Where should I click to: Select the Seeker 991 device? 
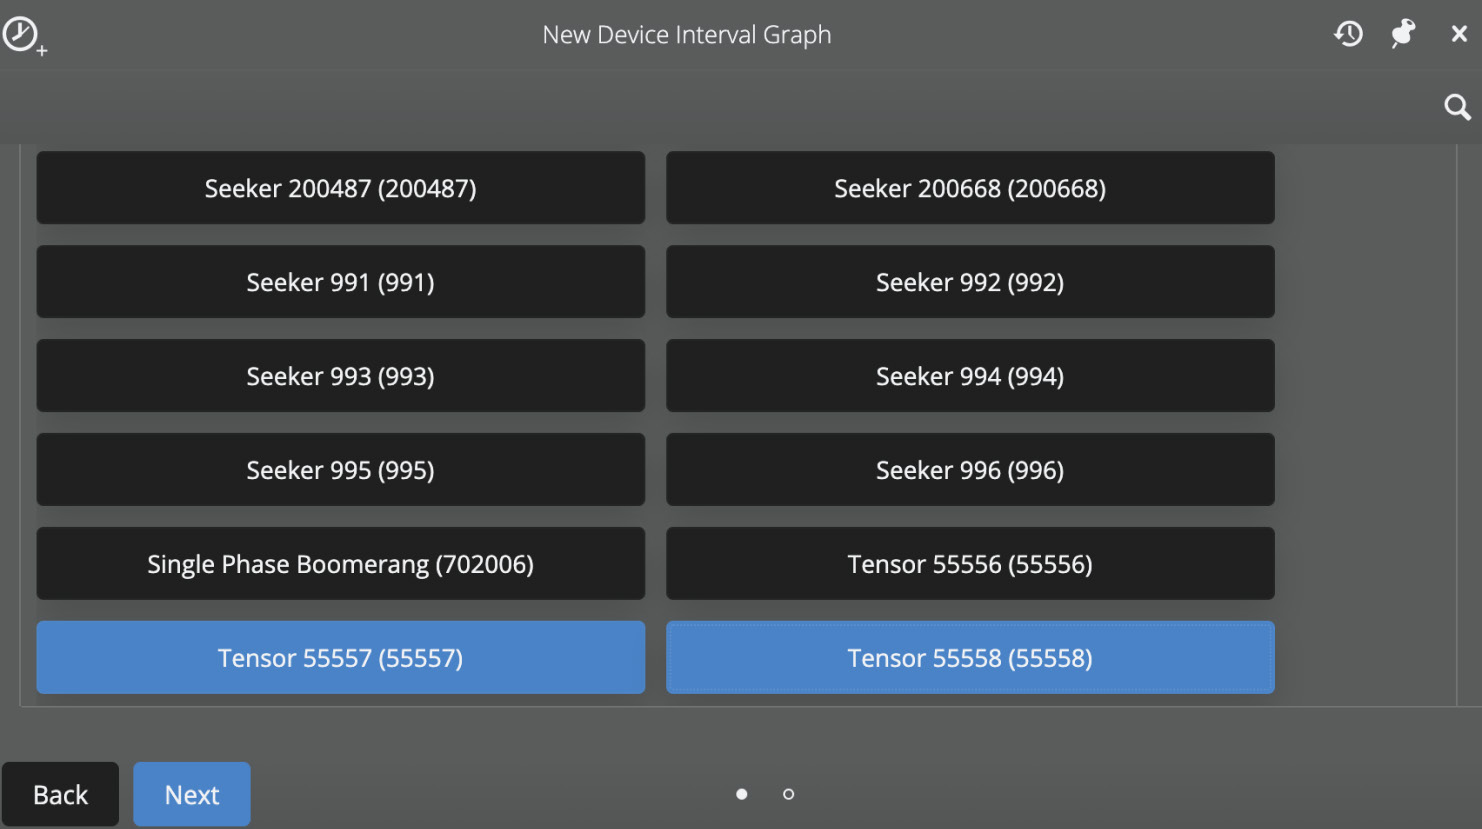pos(340,282)
